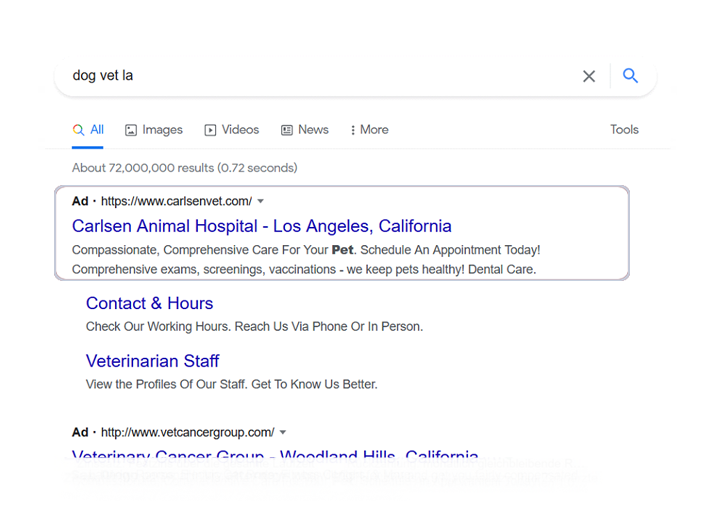This screenshot has width=716, height=512.
Task: Expand the vetcancergroup.com ad dropdown arrow
Action: 283,432
